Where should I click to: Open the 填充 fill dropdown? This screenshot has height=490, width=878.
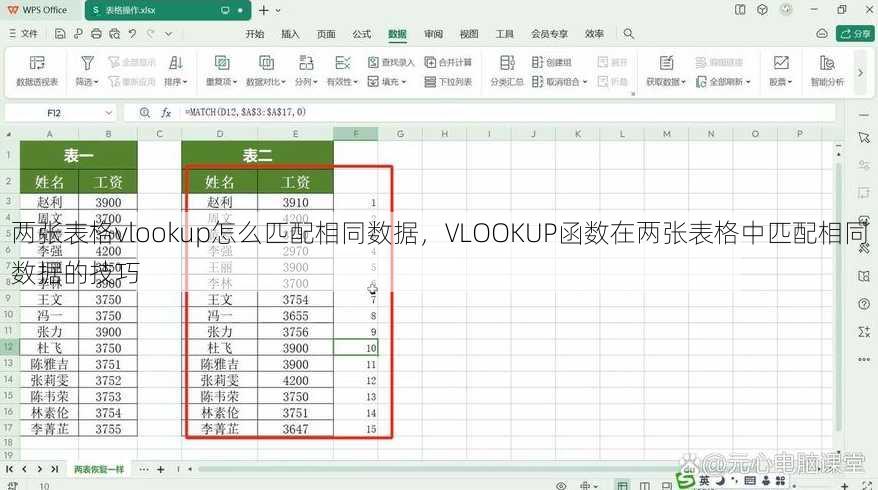point(387,82)
